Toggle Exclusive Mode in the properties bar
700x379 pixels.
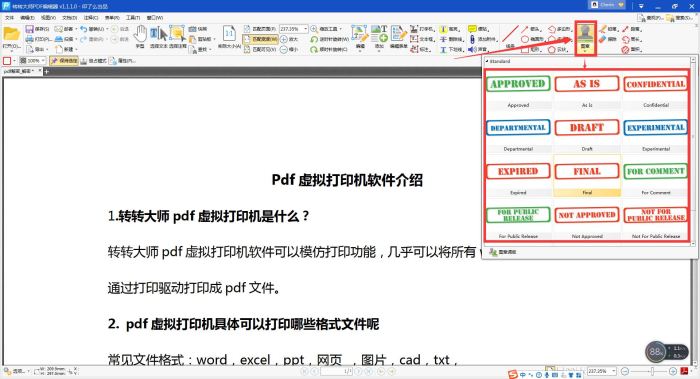click(x=93, y=60)
